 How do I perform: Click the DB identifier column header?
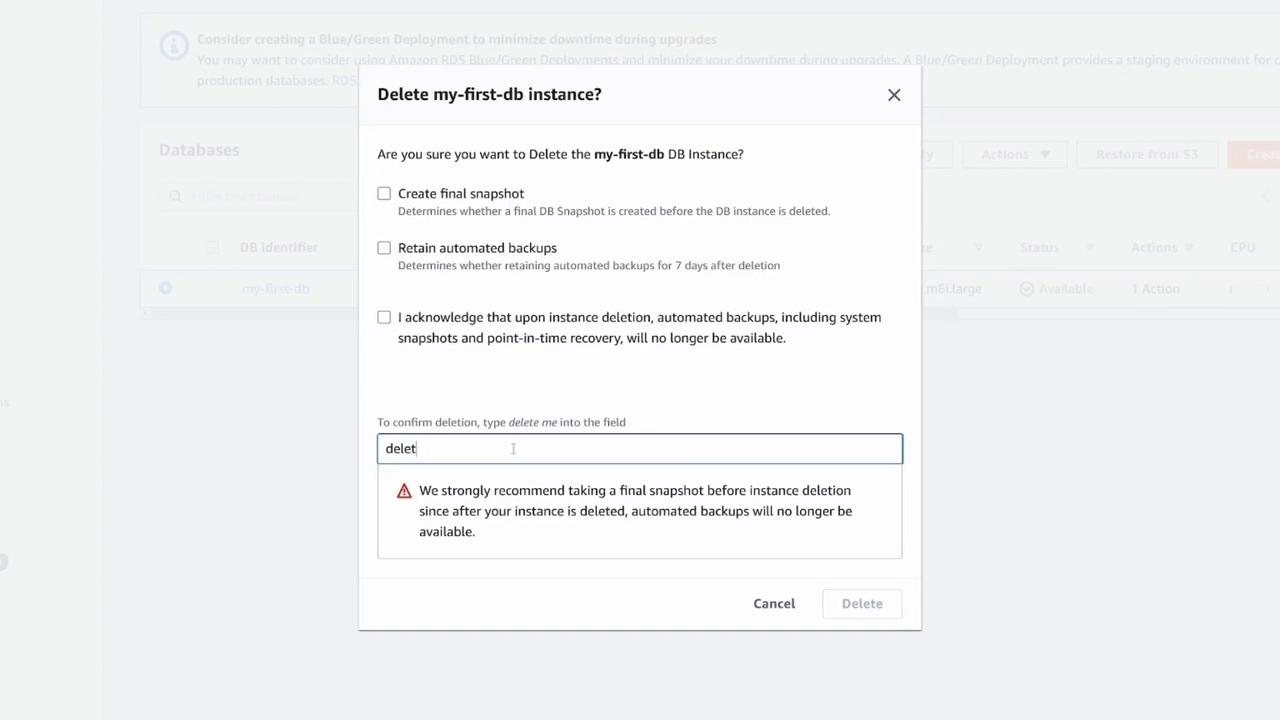279,248
